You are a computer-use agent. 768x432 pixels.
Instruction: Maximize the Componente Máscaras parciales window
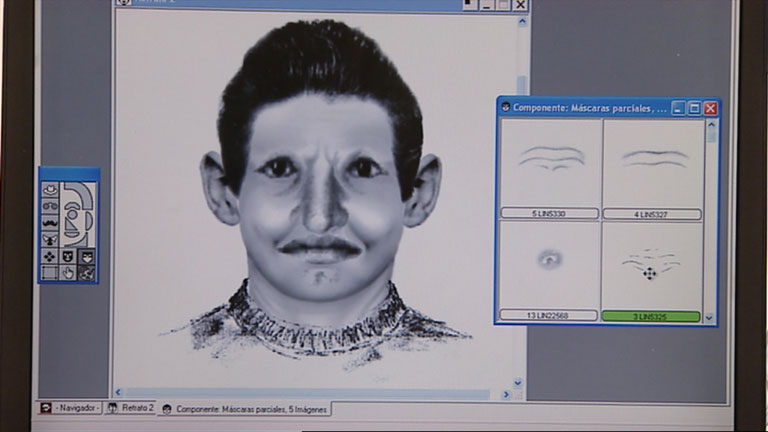pyautogui.click(x=694, y=108)
